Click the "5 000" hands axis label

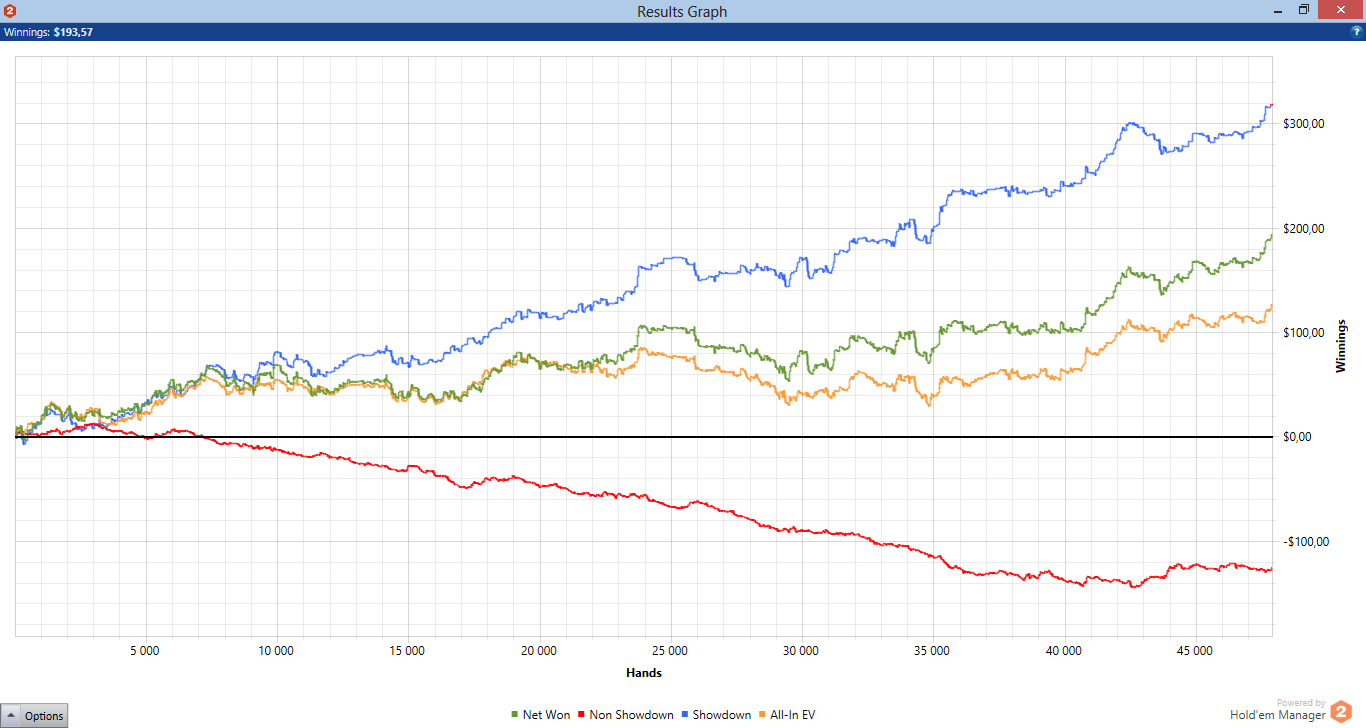point(145,651)
